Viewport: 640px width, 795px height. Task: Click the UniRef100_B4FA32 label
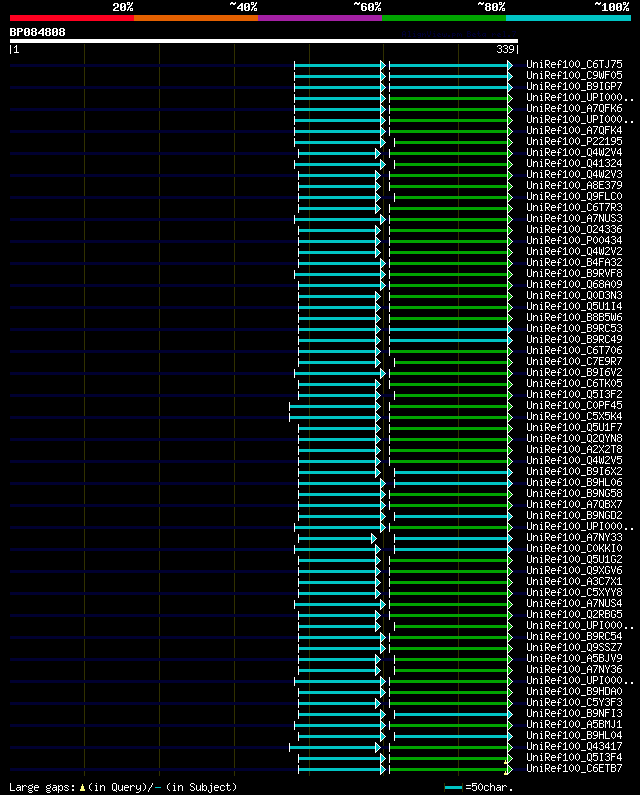click(x=574, y=262)
